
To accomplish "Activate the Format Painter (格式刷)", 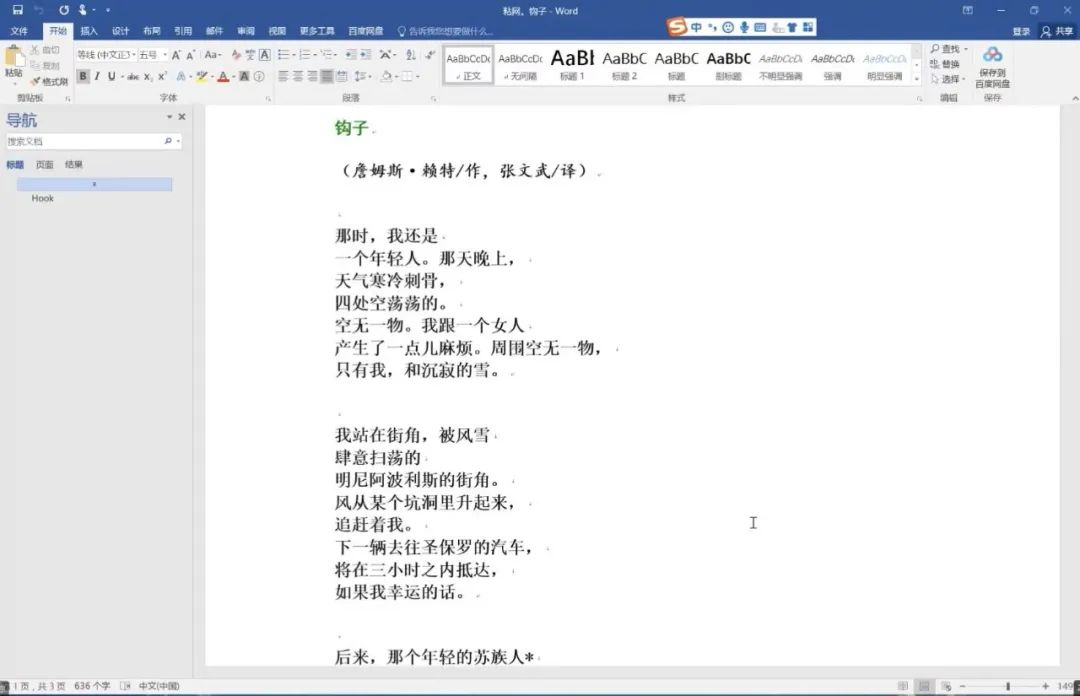I will pos(50,81).
